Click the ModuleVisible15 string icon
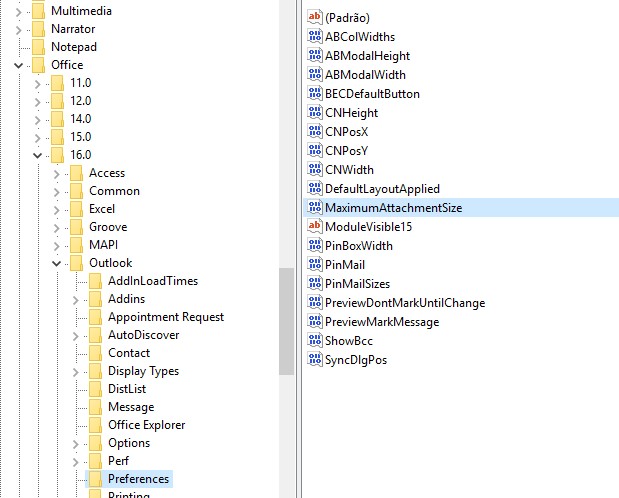This screenshot has height=498, width=619. click(x=315, y=226)
